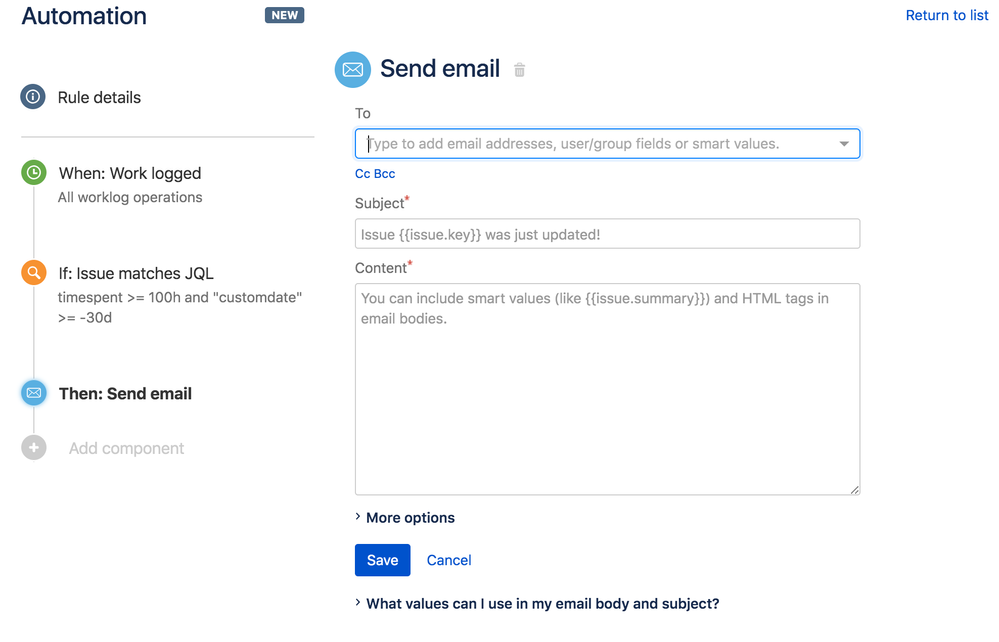Add Cc recipients to the email
Viewport: 999px width, 642px height.
pyautogui.click(x=361, y=173)
